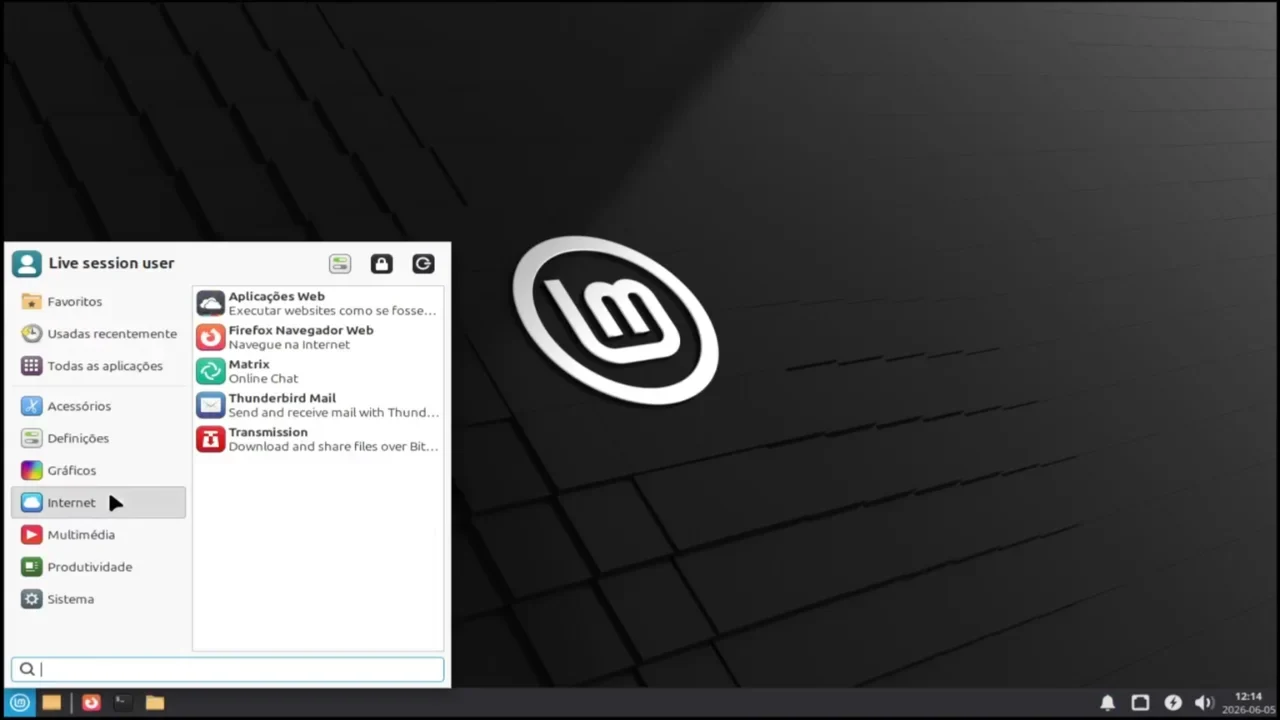Open file manager from taskbar folder icon

(155, 702)
